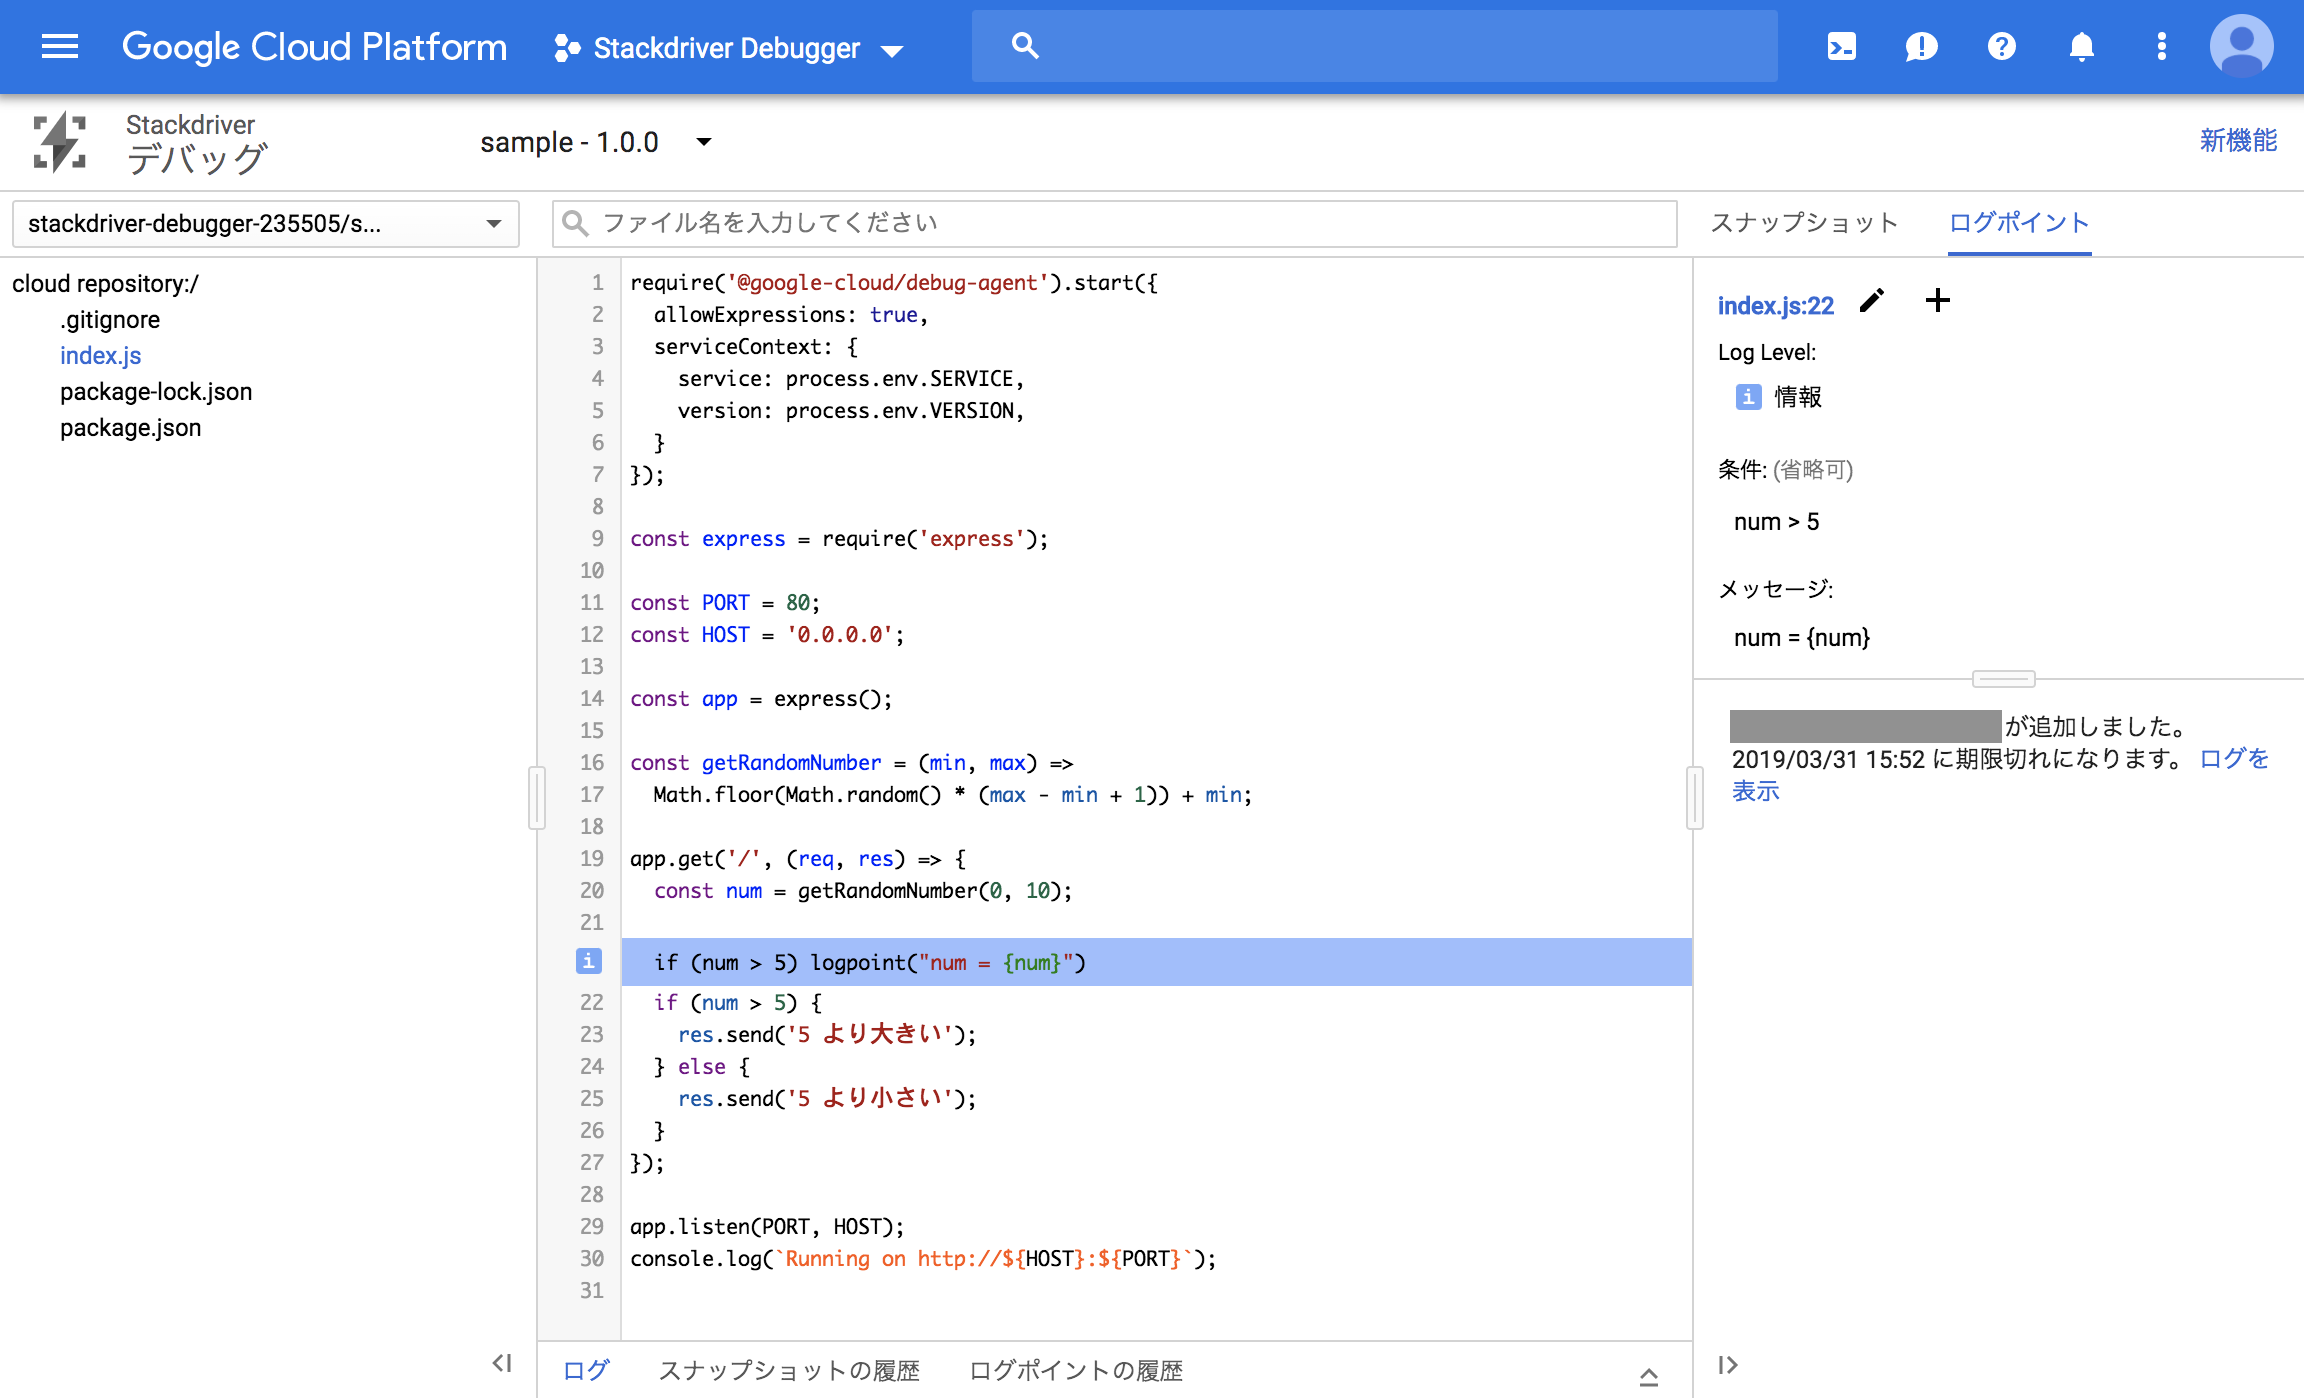Open notifications bell icon

point(2081,47)
